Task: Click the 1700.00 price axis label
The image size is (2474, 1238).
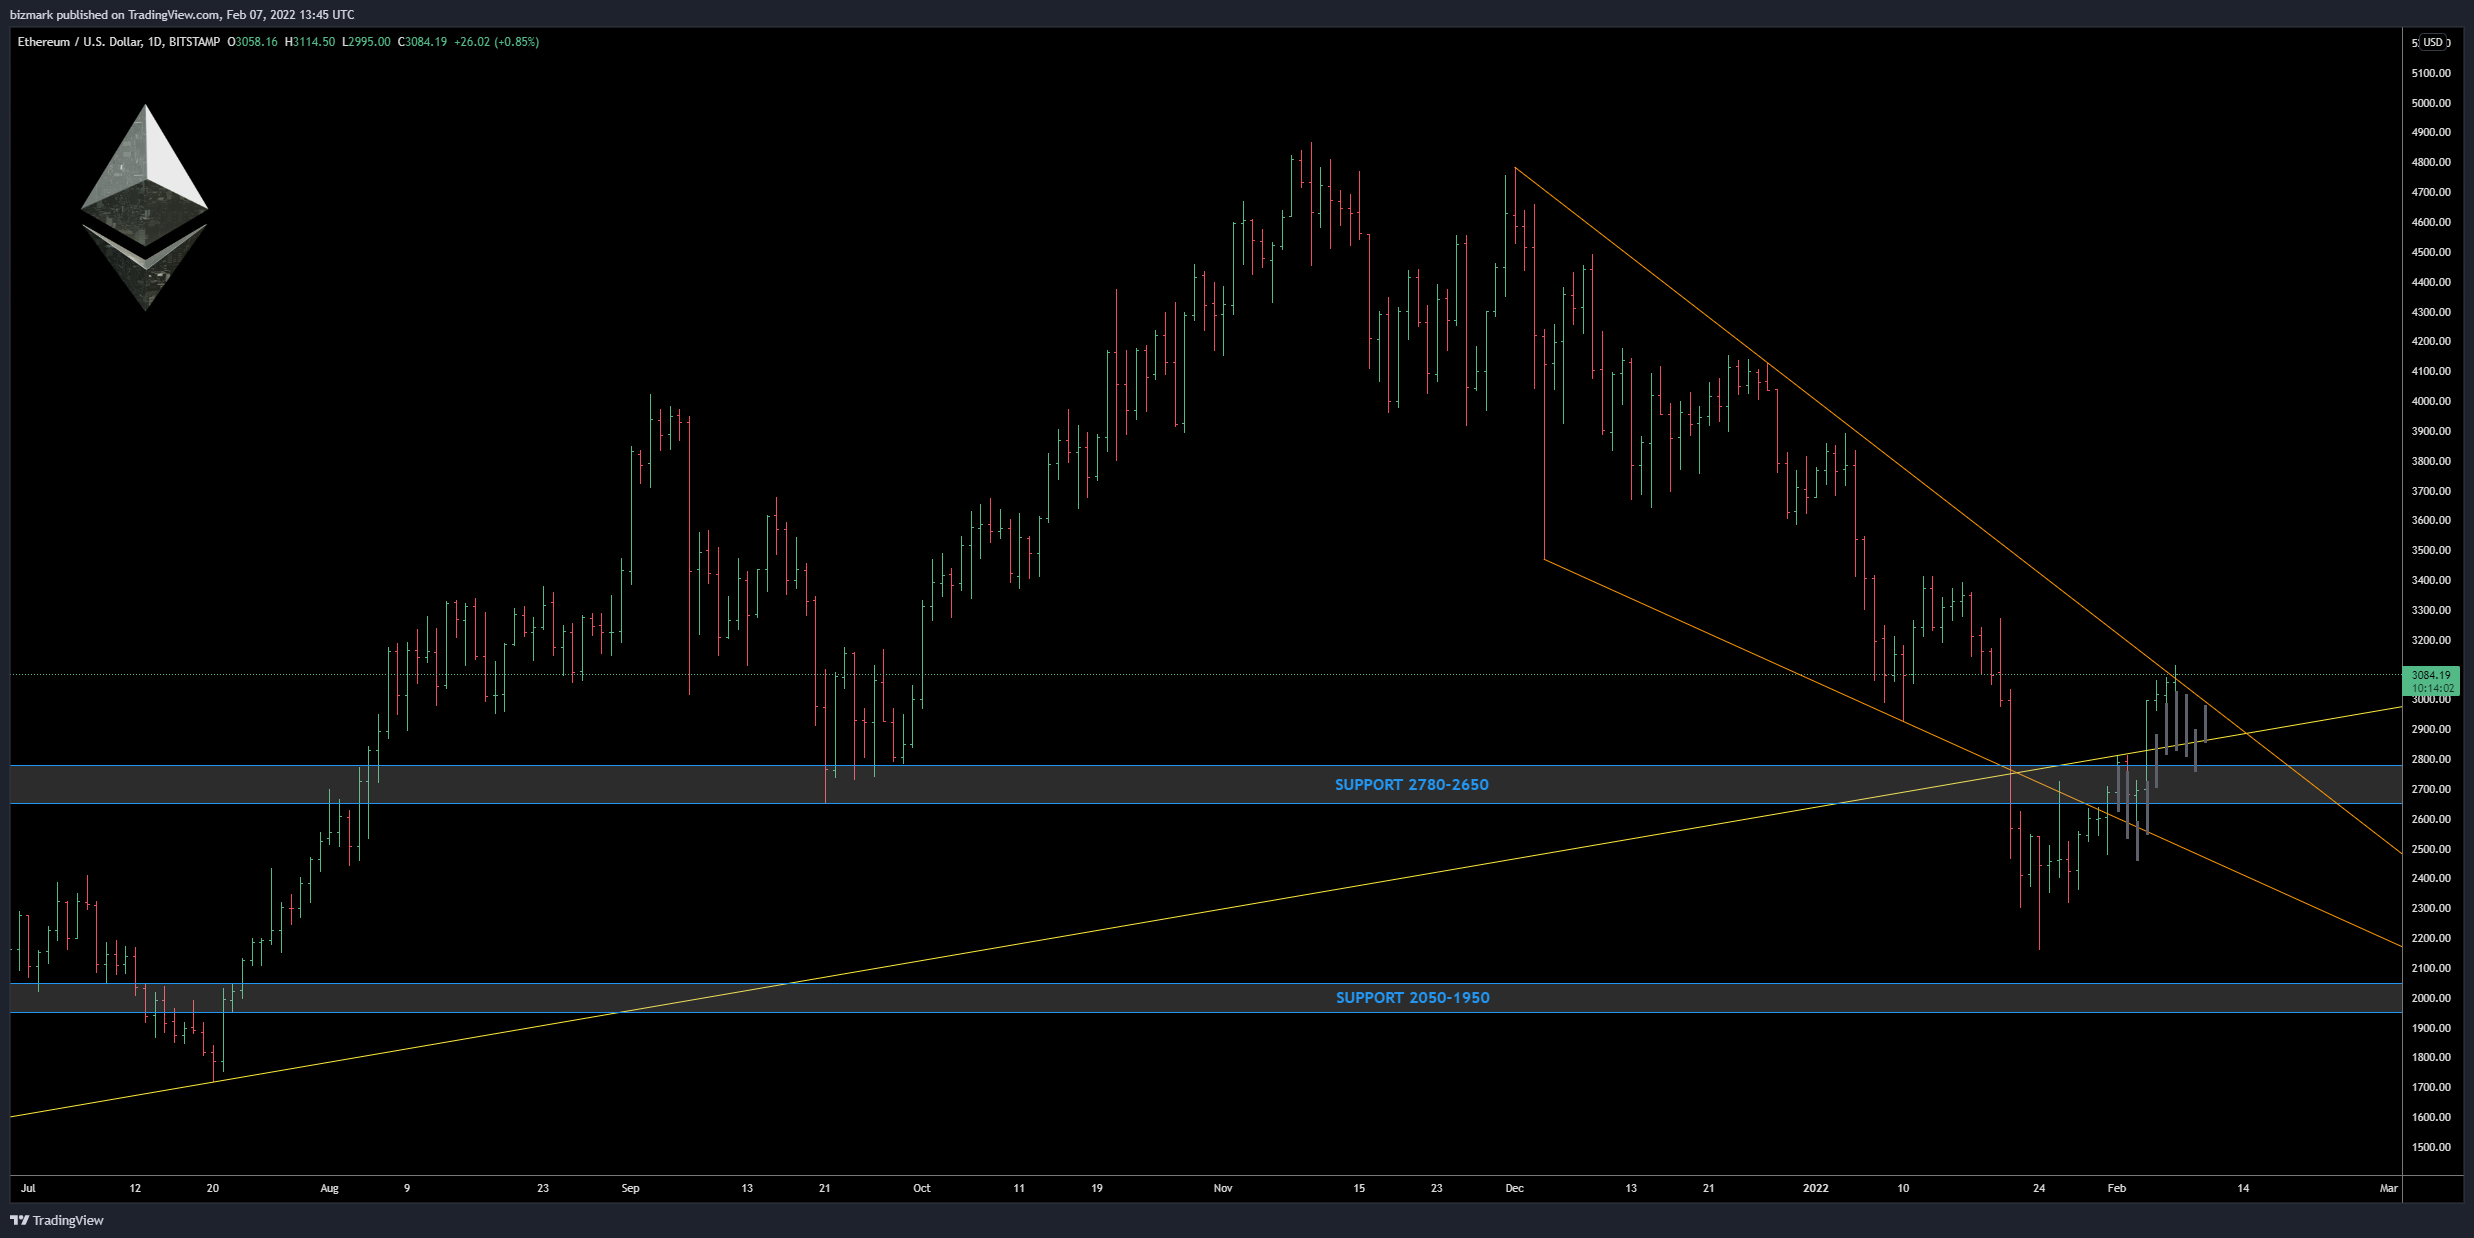Action: coord(2431,1087)
